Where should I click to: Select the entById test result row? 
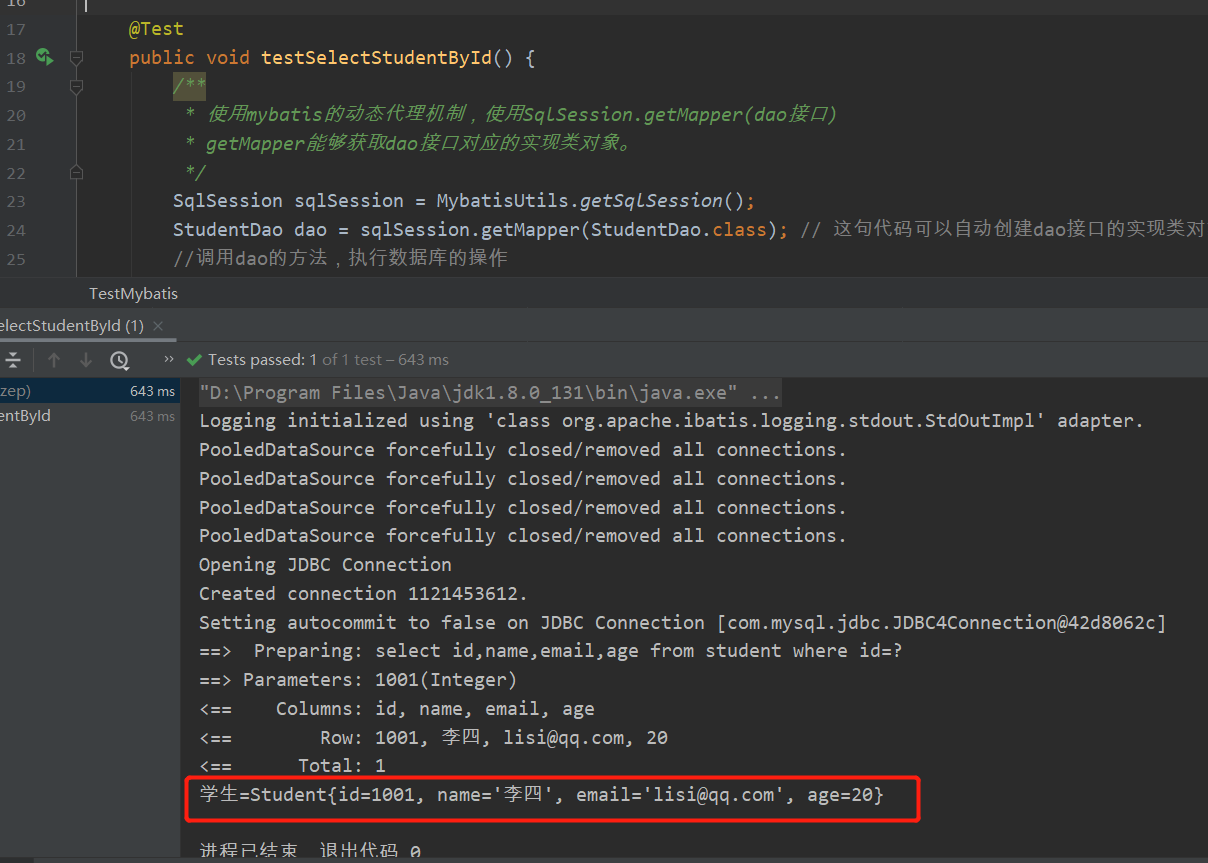pyautogui.click(x=90, y=416)
